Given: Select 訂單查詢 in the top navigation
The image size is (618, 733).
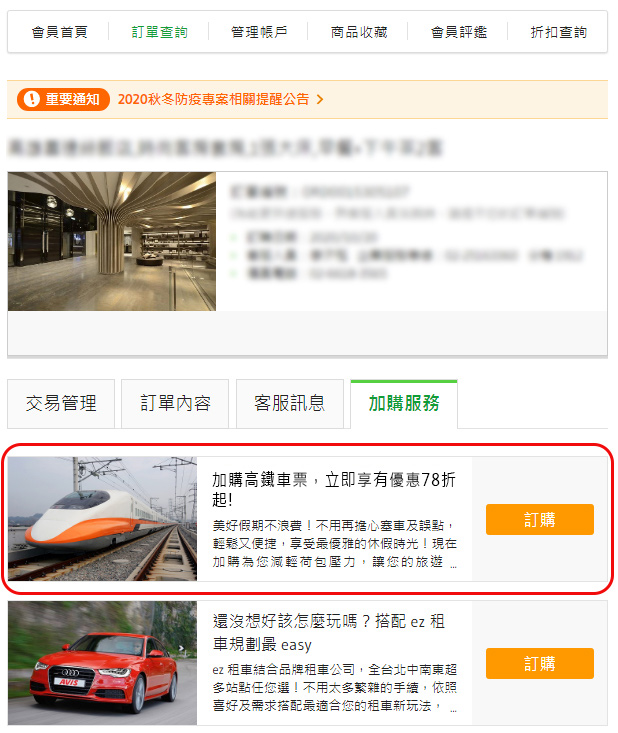Looking at the screenshot, I should (x=159, y=32).
